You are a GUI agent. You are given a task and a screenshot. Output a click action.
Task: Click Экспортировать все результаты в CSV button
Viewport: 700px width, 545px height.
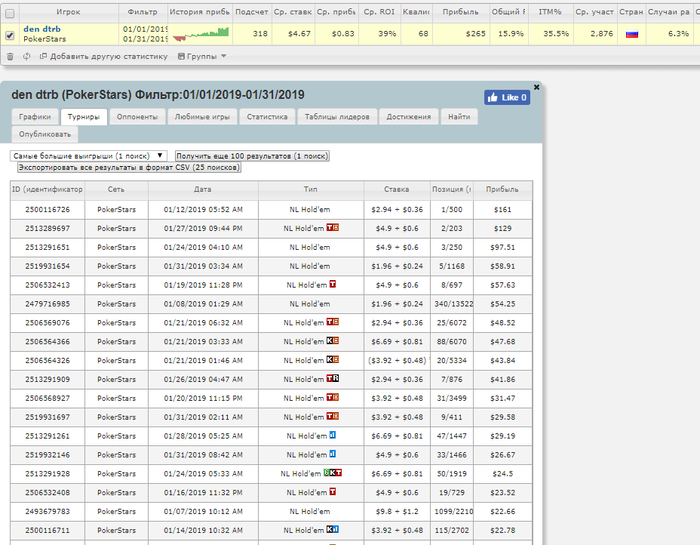129,167
